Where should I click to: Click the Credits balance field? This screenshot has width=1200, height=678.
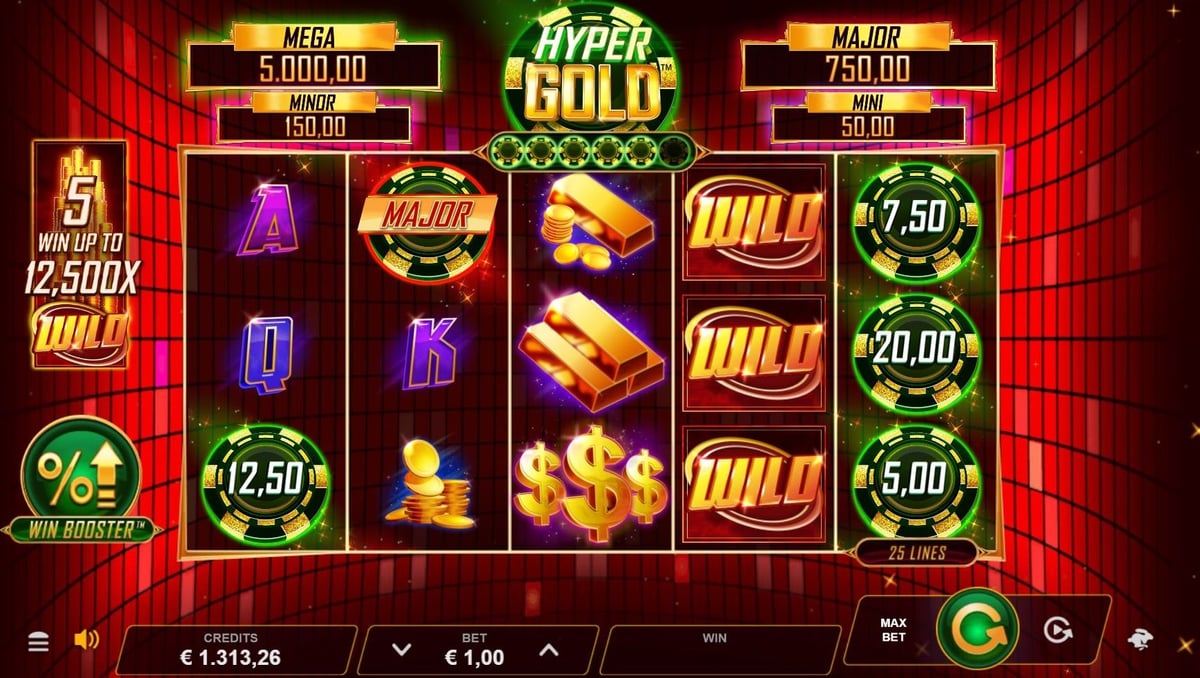pos(237,649)
